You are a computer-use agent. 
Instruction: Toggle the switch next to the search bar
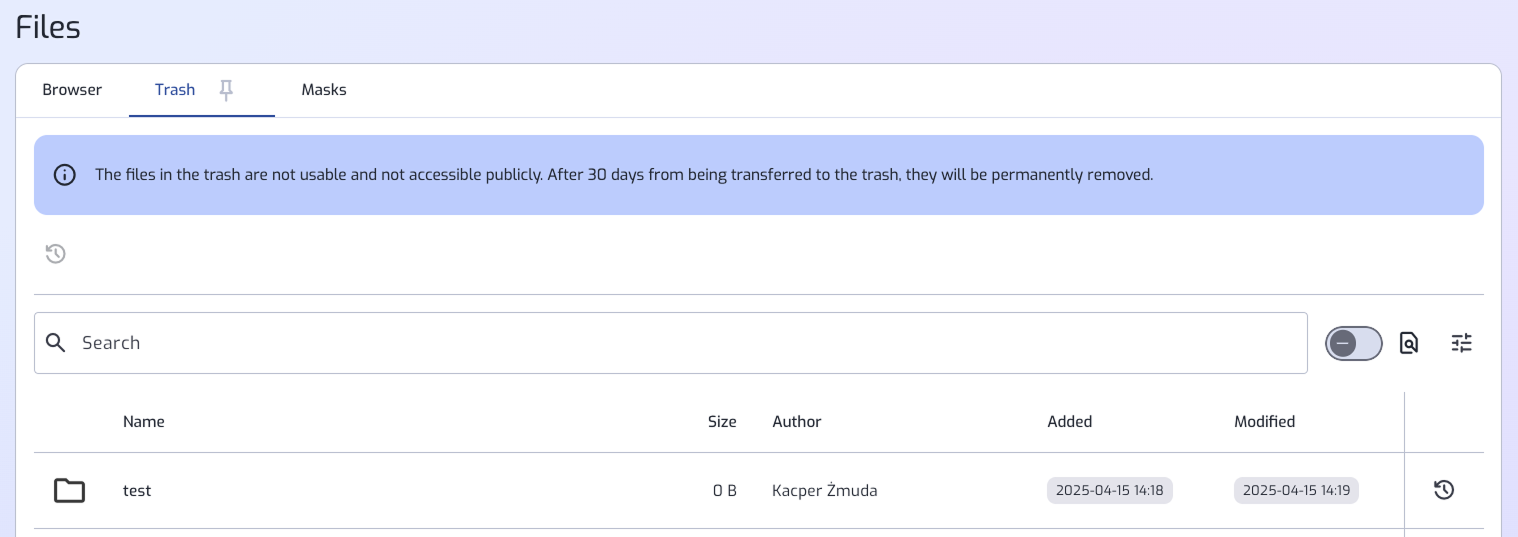1354,343
